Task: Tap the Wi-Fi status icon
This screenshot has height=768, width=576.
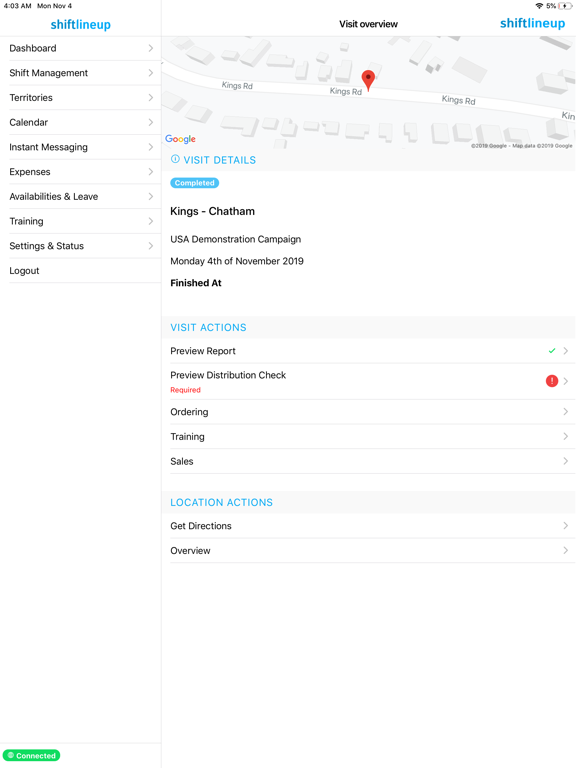Action: pyautogui.click(x=539, y=6)
